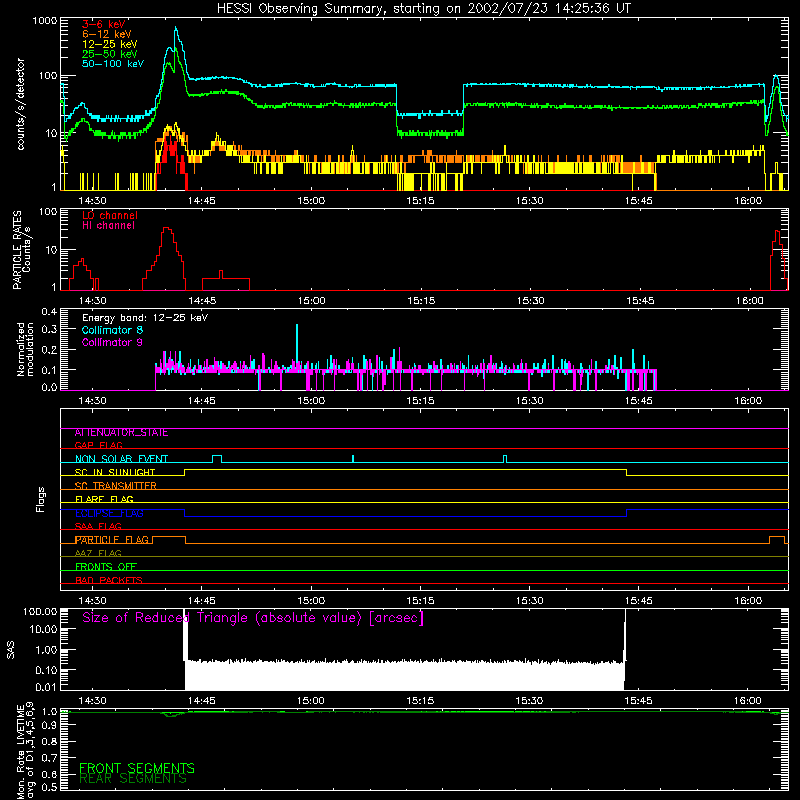The width and height of the screenshot is (800, 800).
Task: Click the vertical 'Flags' axis title
Action: click(40, 499)
